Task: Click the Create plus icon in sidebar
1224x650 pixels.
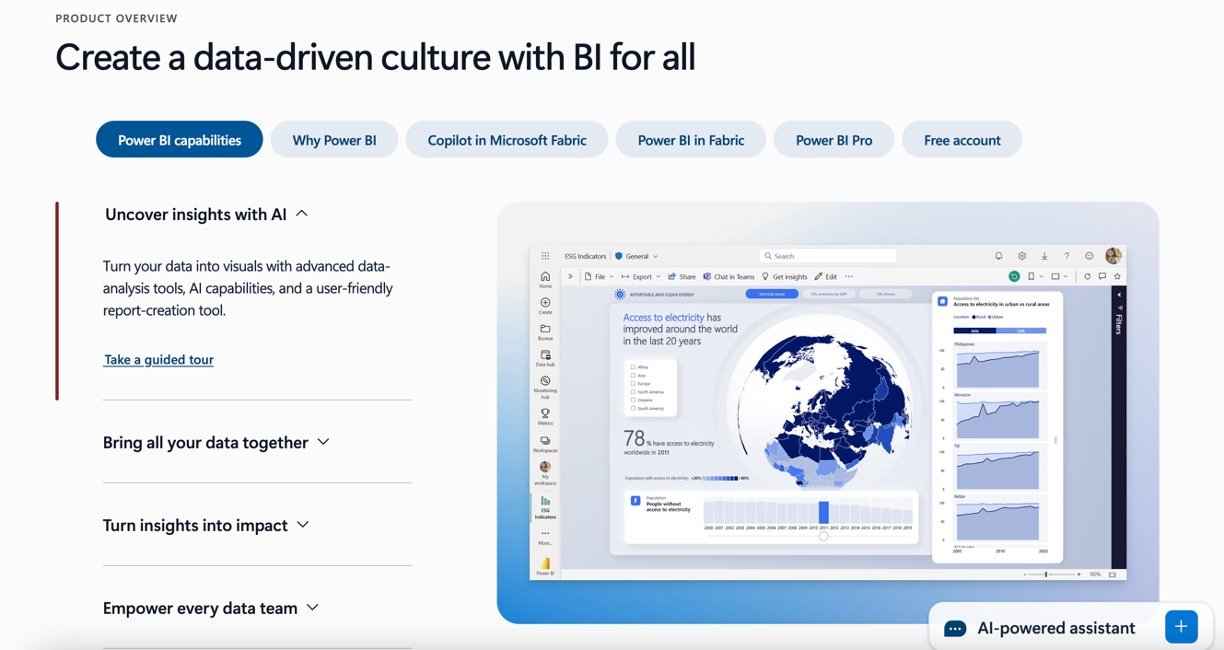Action: [x=545, y=302]
